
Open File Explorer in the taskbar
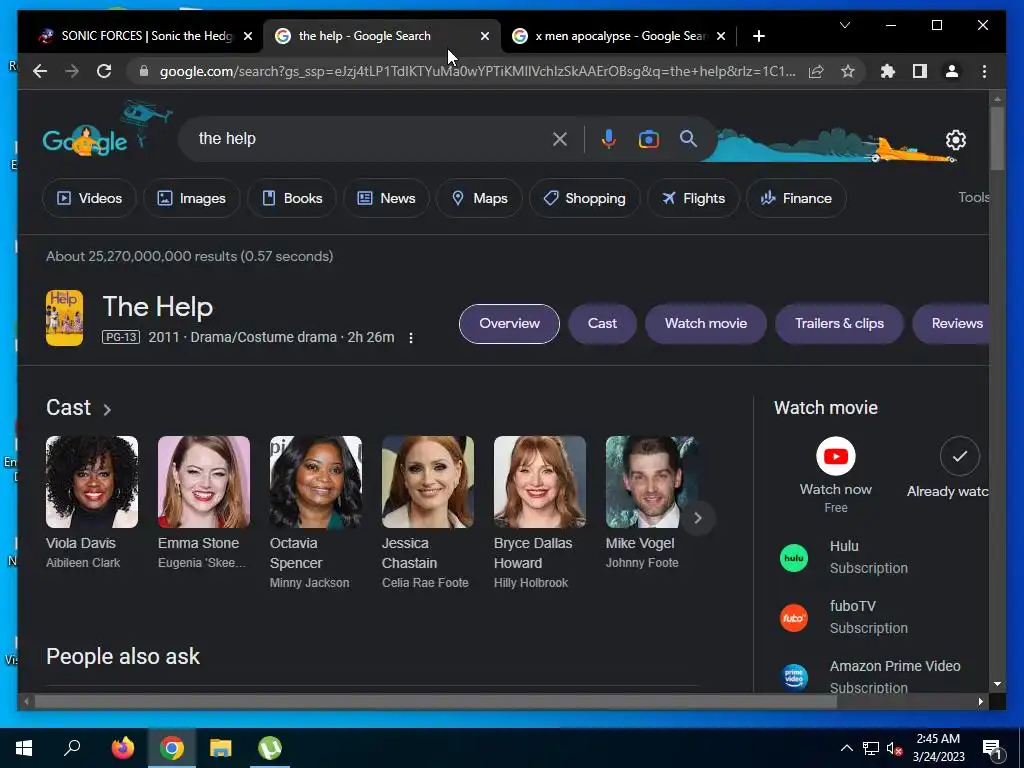(x=221, y=748)
